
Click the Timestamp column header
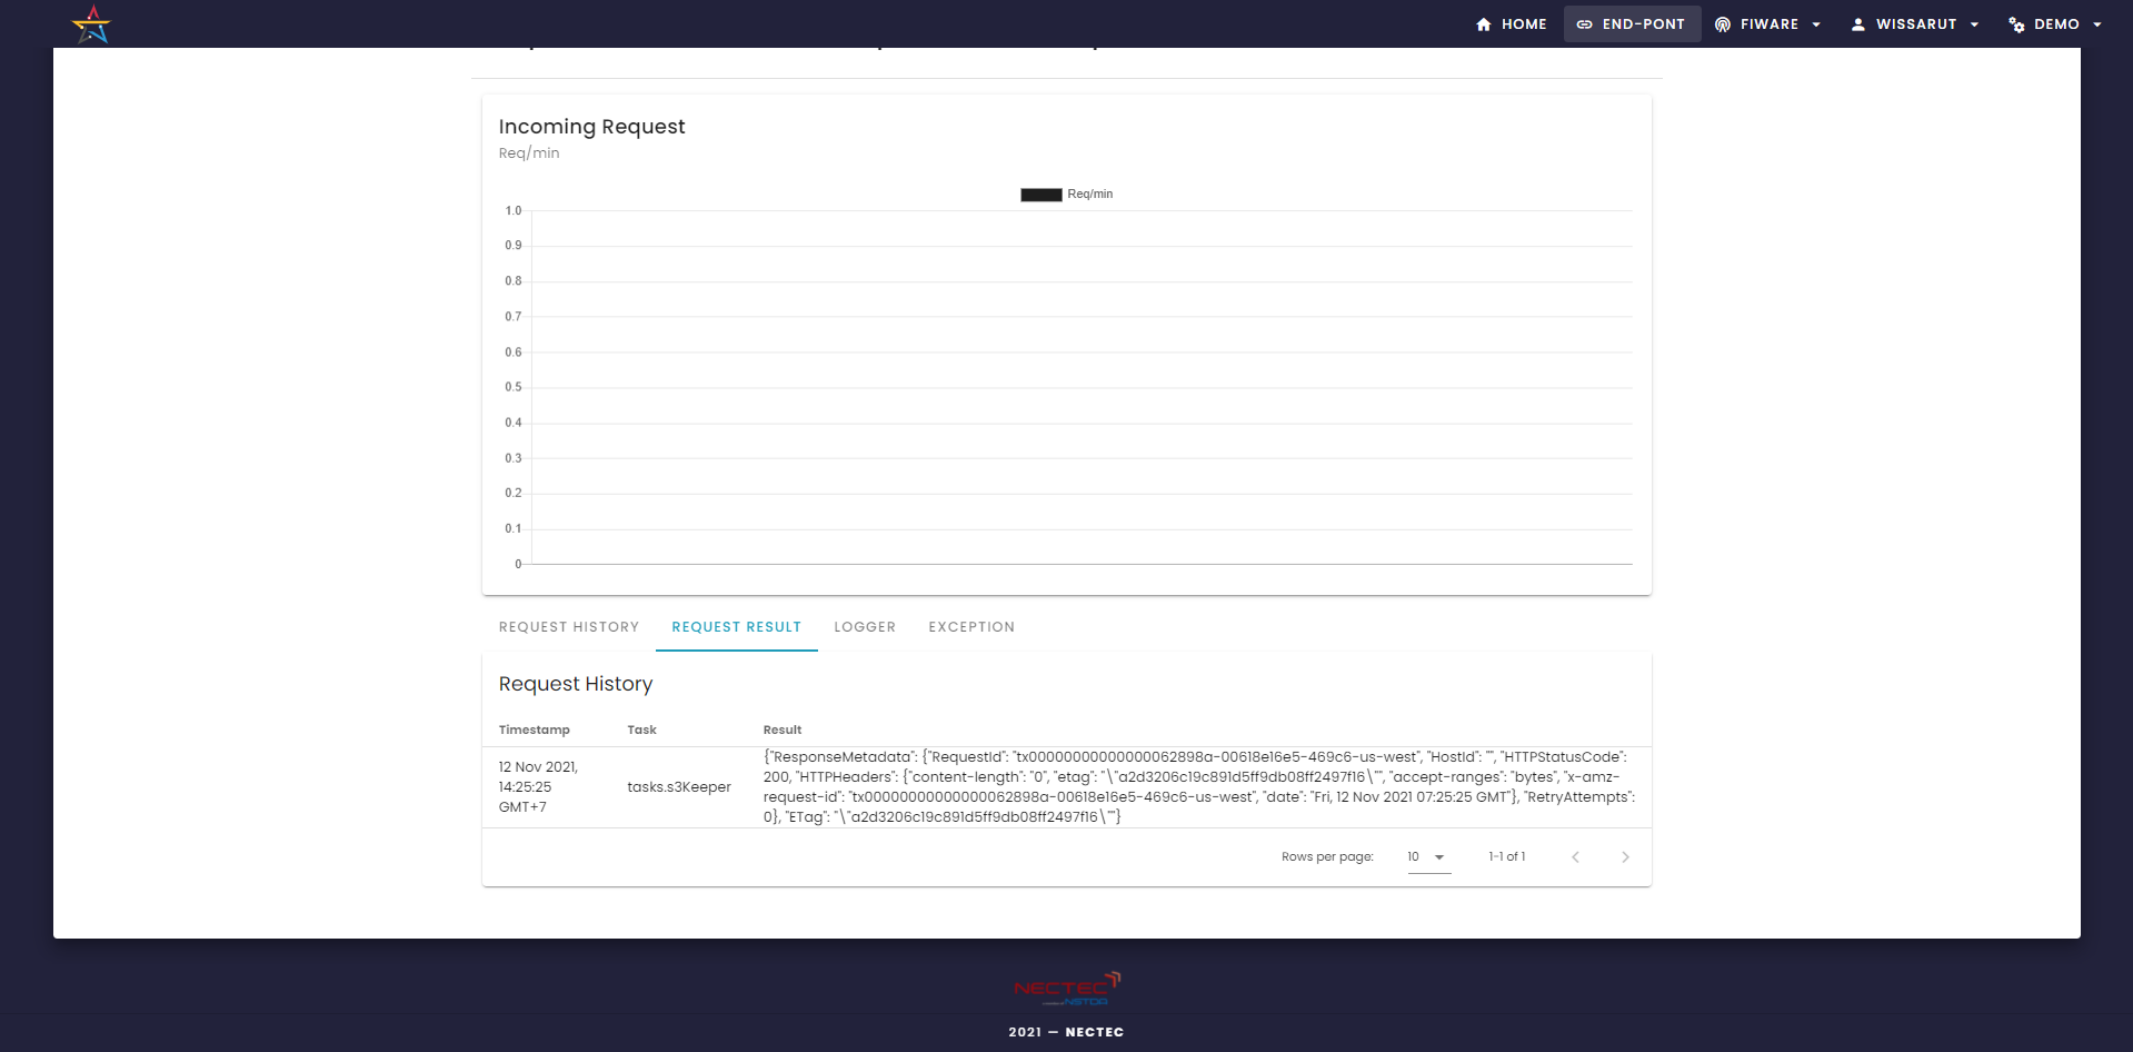pos(534,730)
